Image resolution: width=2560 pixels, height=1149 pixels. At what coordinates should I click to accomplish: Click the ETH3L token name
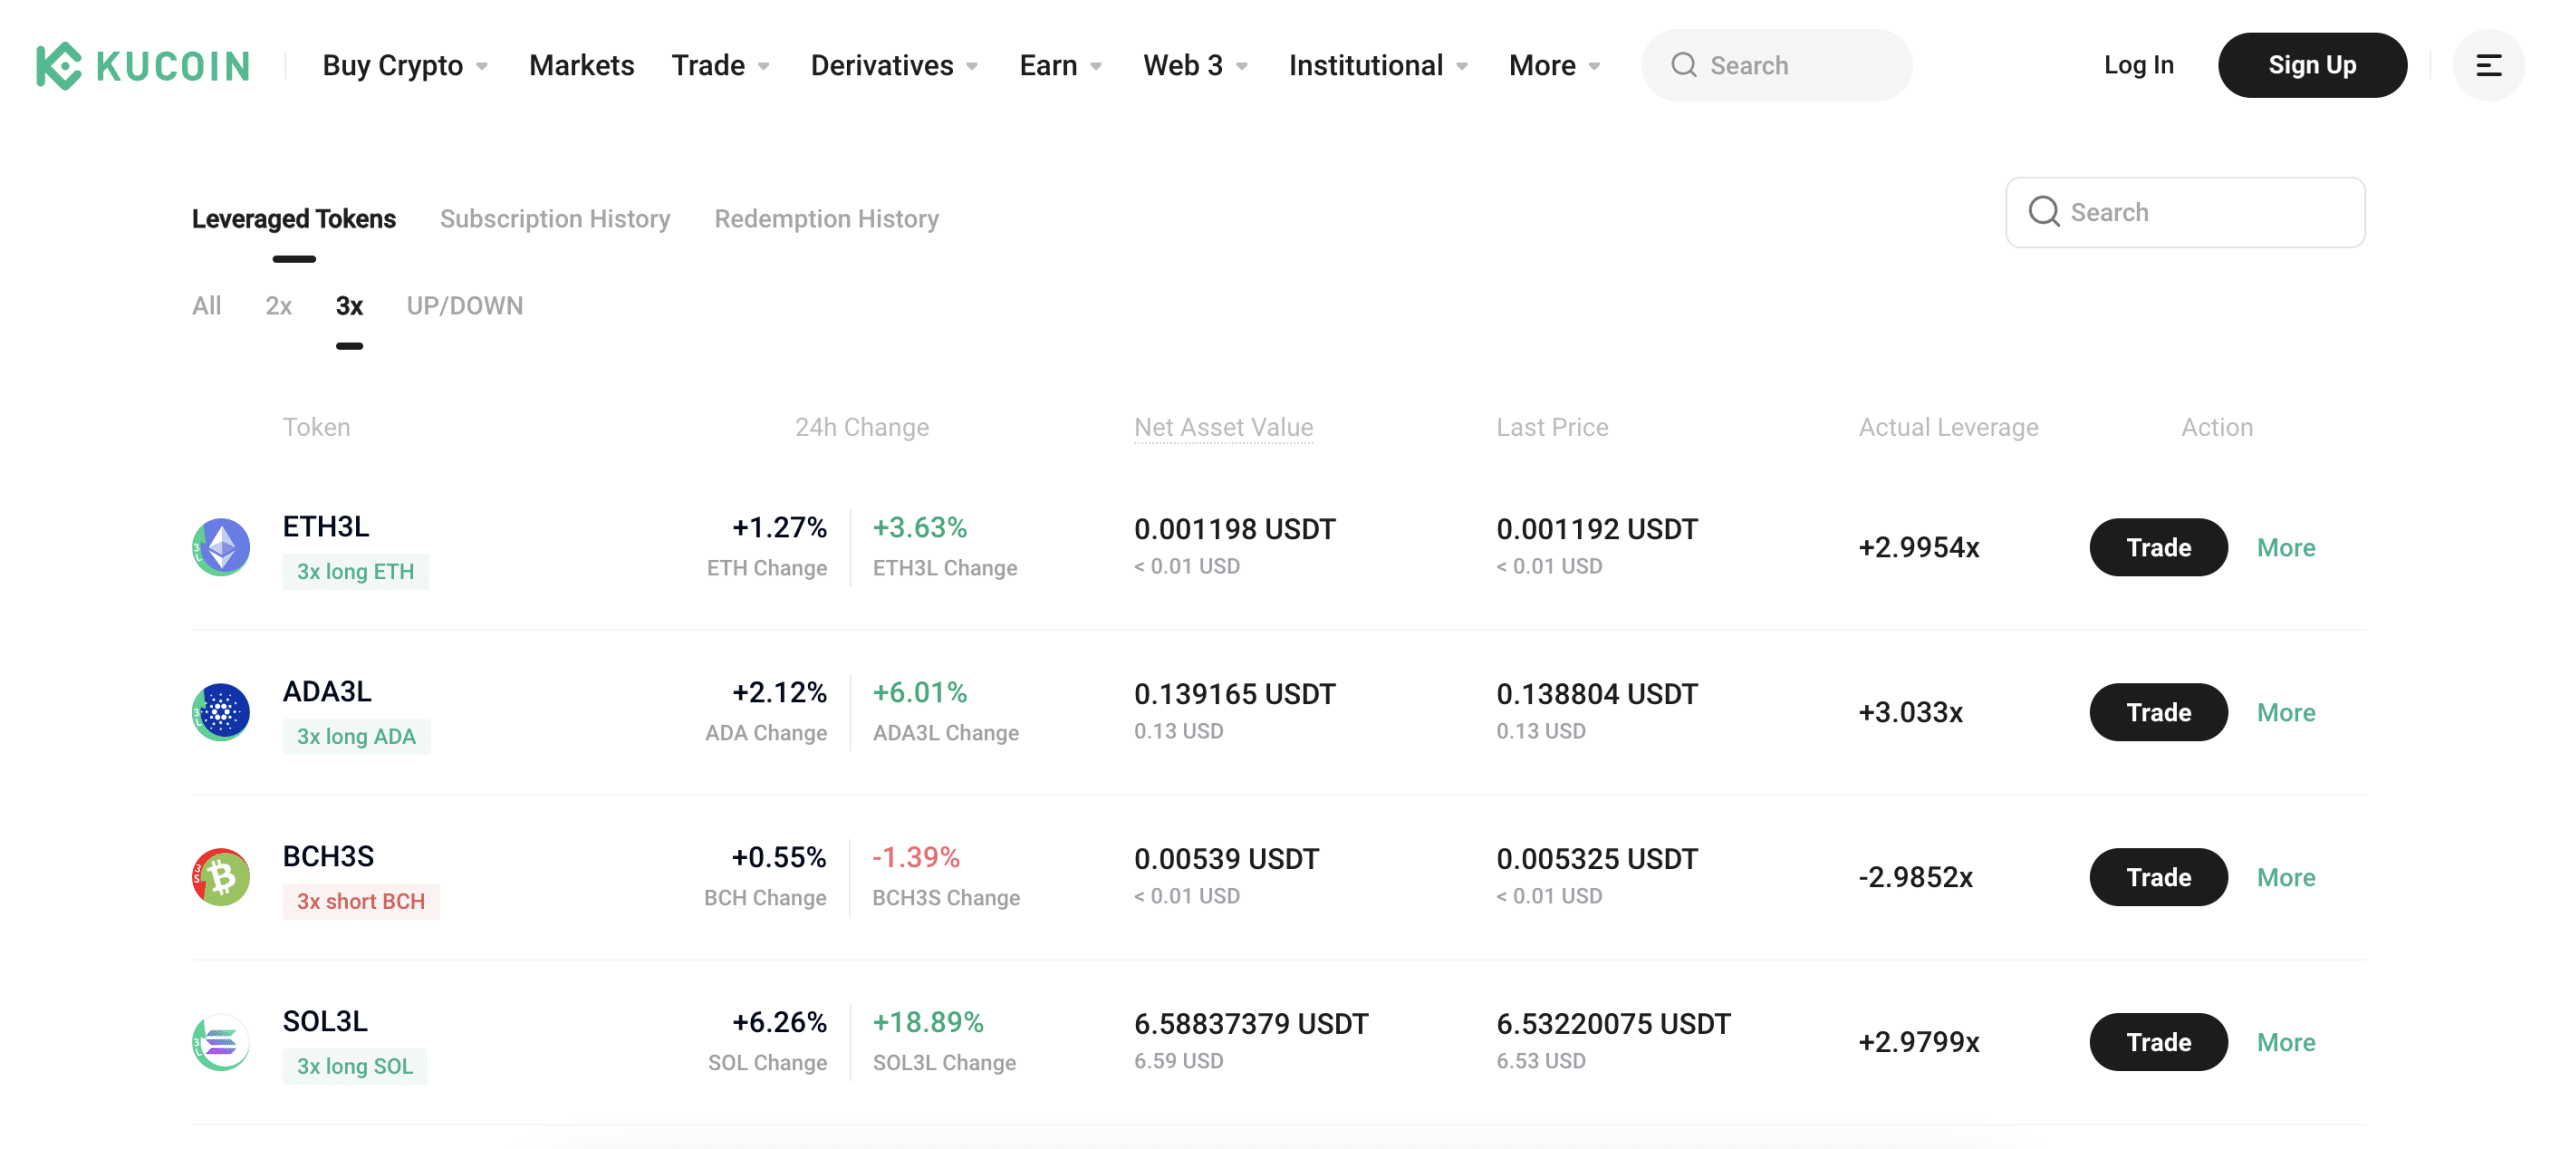click(x=326, y=527)
